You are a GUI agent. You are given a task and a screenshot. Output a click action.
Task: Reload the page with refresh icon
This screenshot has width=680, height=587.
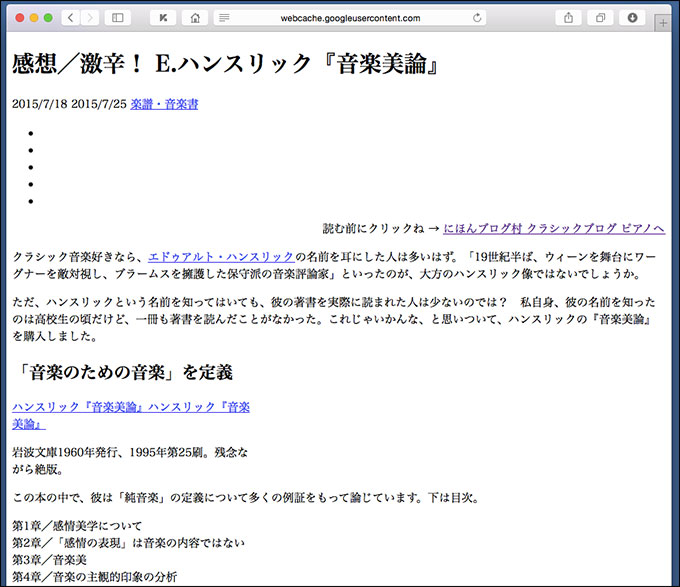click(477, 18)
